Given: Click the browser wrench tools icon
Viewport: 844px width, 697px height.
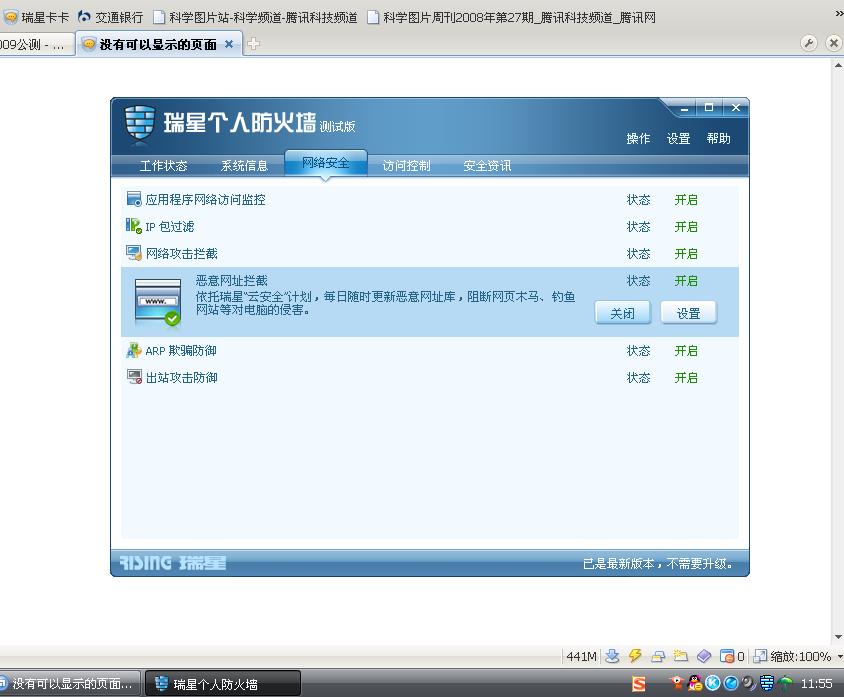Looking at the screenshot, I should [x=808, y=43].
